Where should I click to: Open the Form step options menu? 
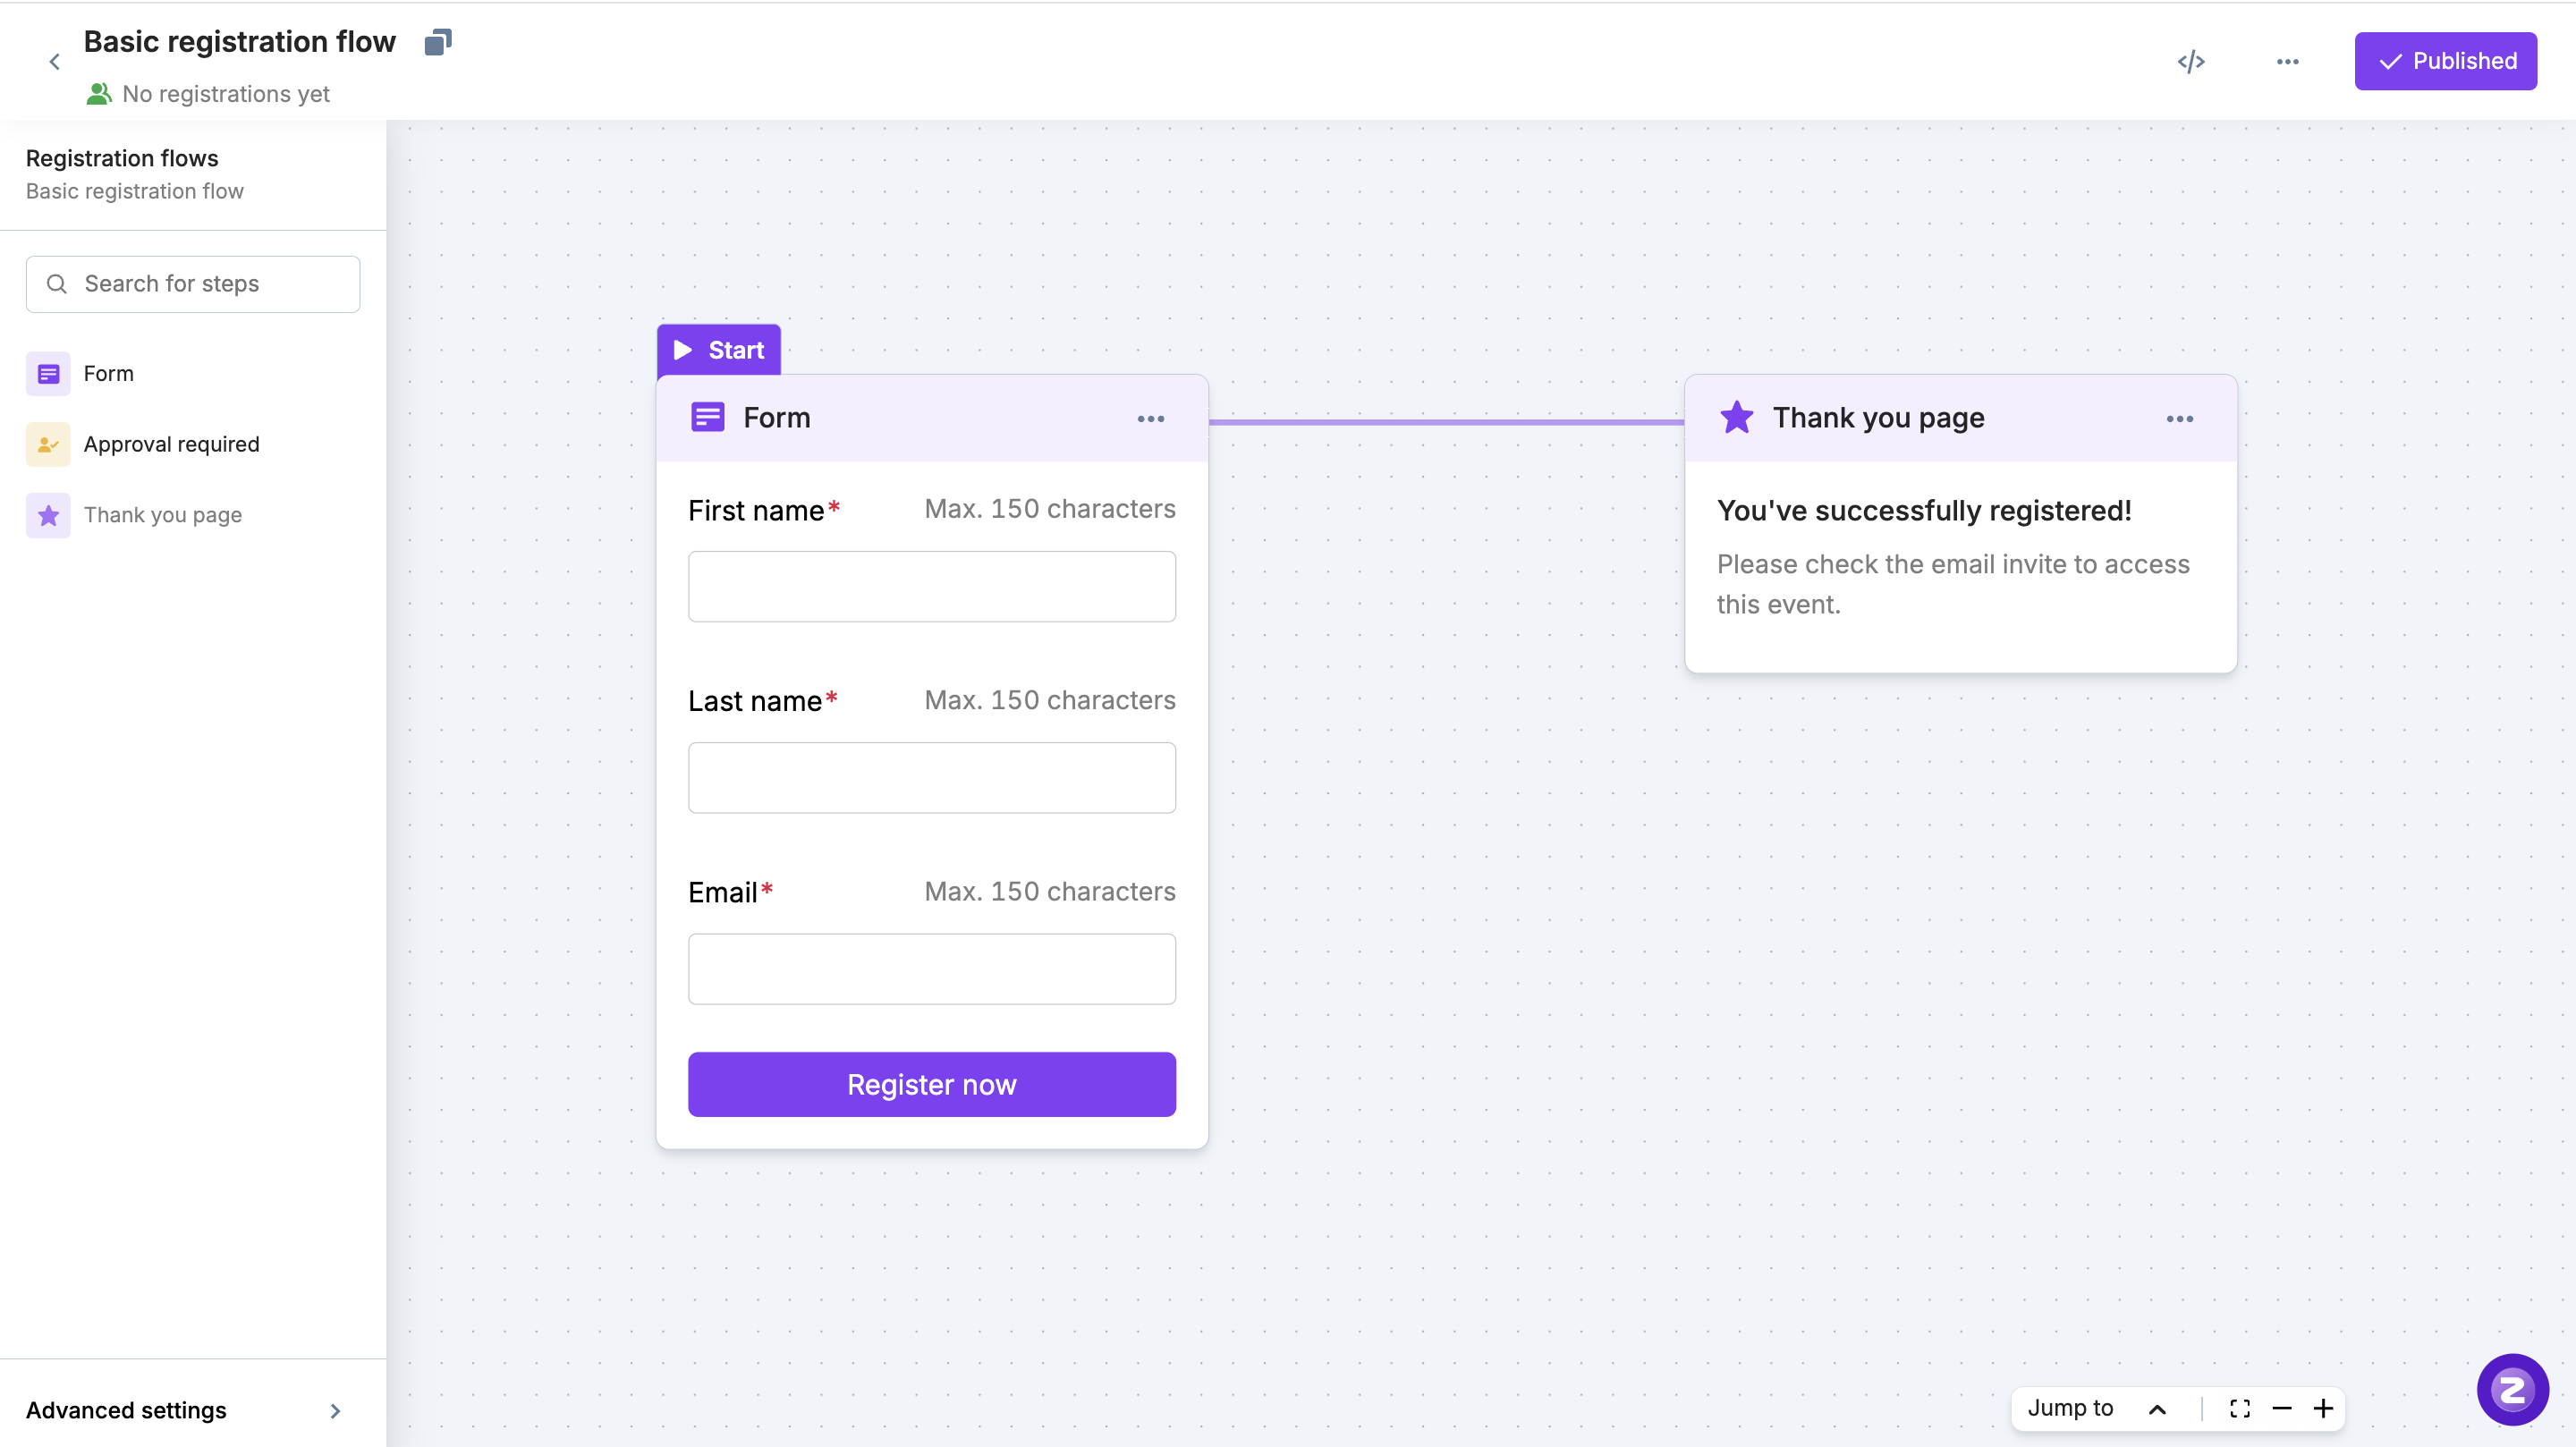coord(1150,419)
